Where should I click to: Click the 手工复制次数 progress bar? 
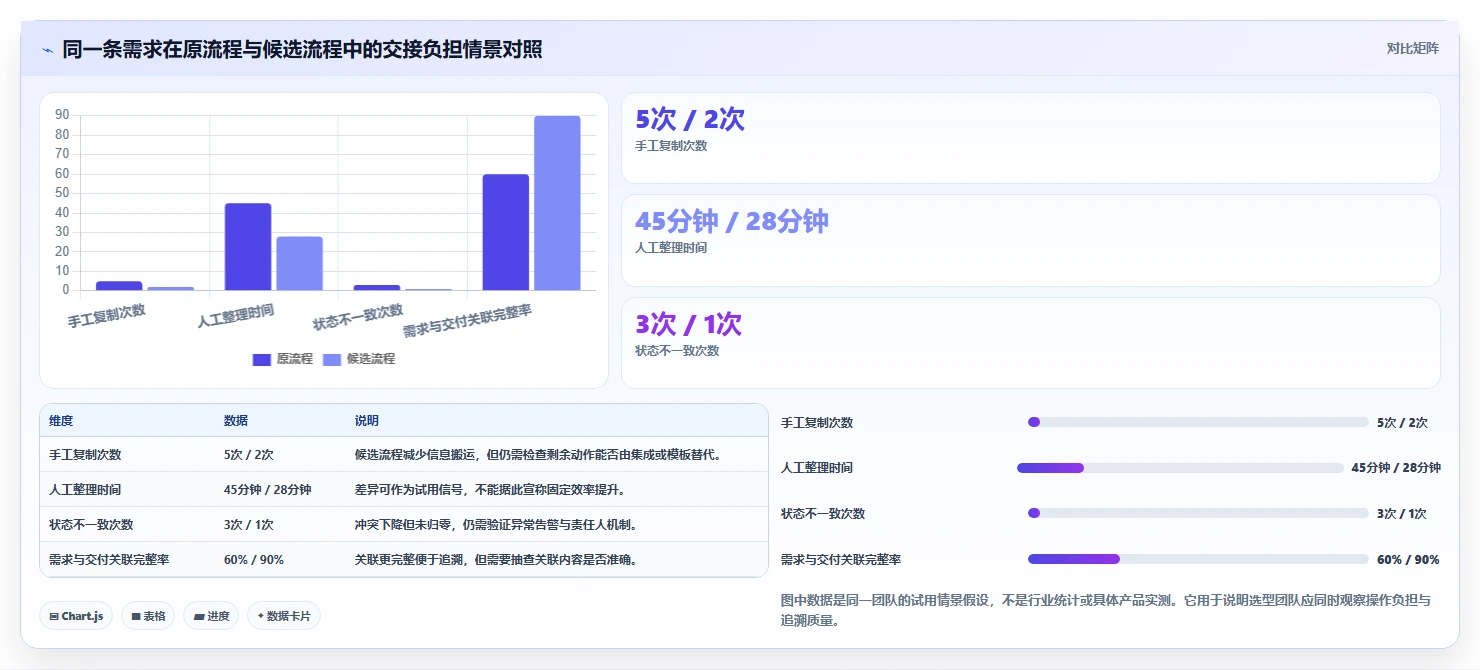tap(1198, 422)
